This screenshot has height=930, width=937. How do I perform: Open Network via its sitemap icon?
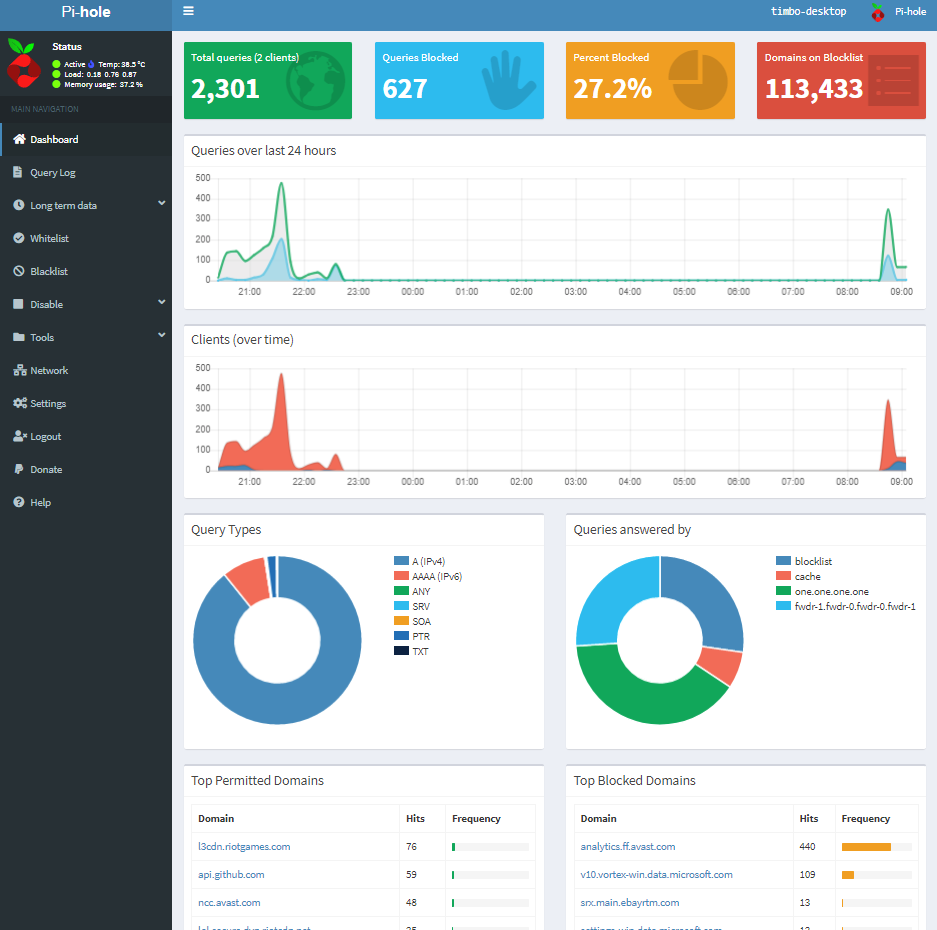pyautogui.click(x=17, y=370)
